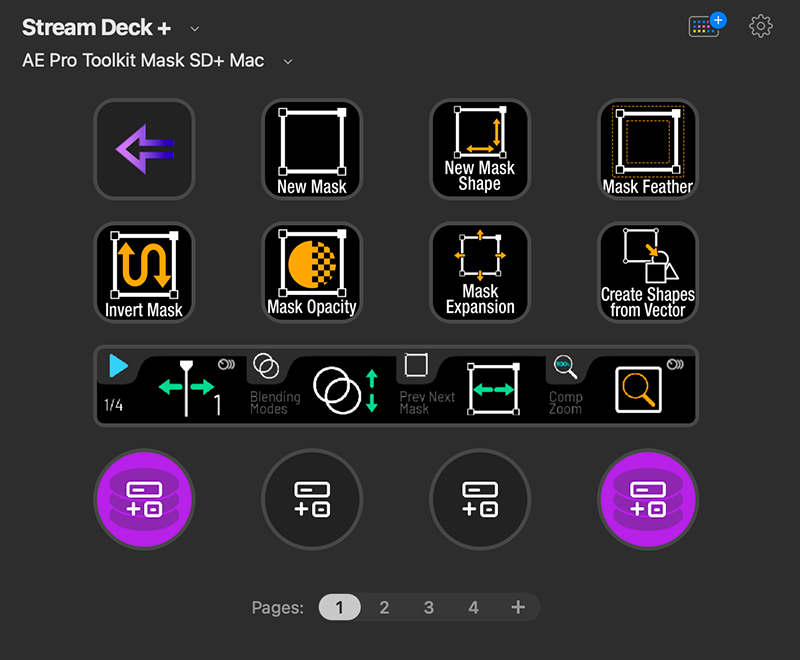Open the Stream Deck store icon
The width and height of the screenshot is (800, 660).
coord(706,25)
